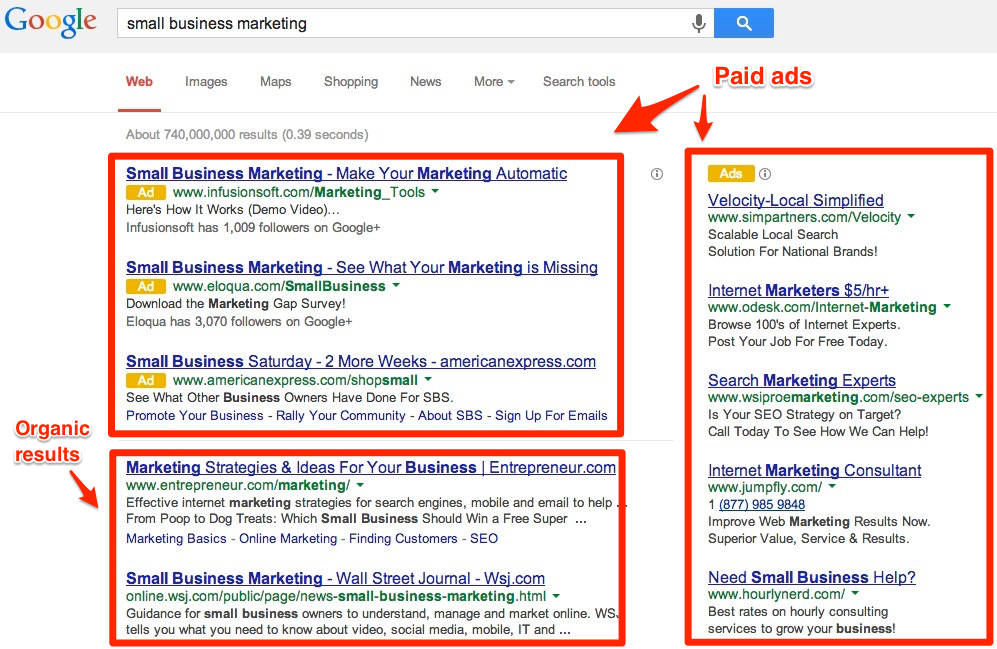Click the Google logo to return home
This screenshot has width=997, height=649.
click(51, 22)
